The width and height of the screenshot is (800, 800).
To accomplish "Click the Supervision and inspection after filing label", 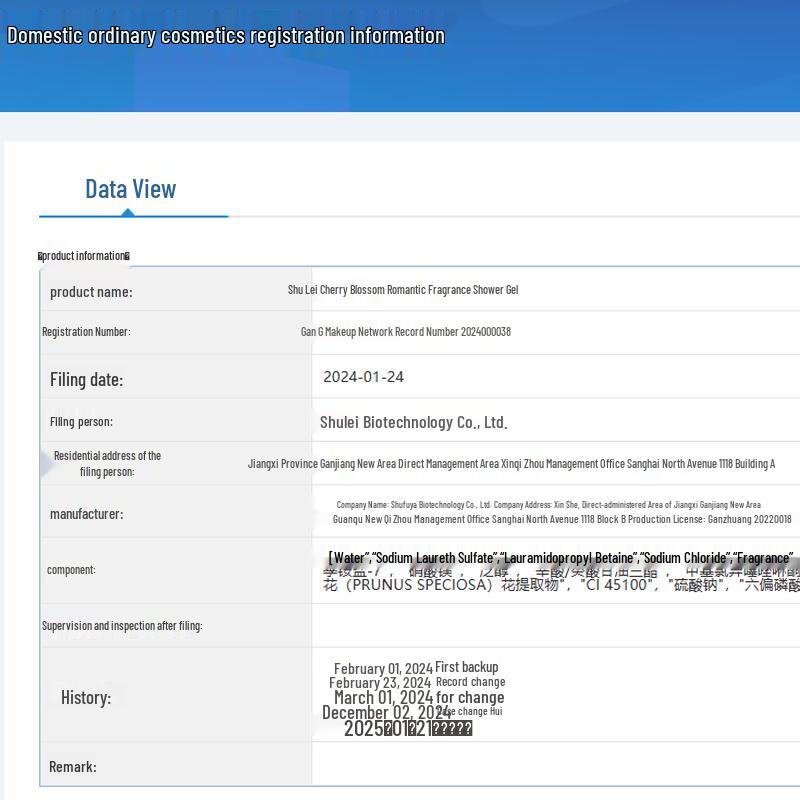I will click(122, 626).
